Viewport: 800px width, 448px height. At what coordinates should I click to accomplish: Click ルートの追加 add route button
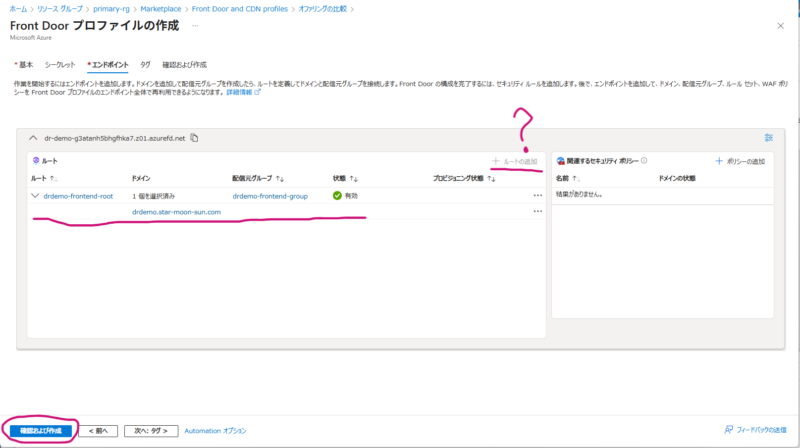tap(514, 161)
